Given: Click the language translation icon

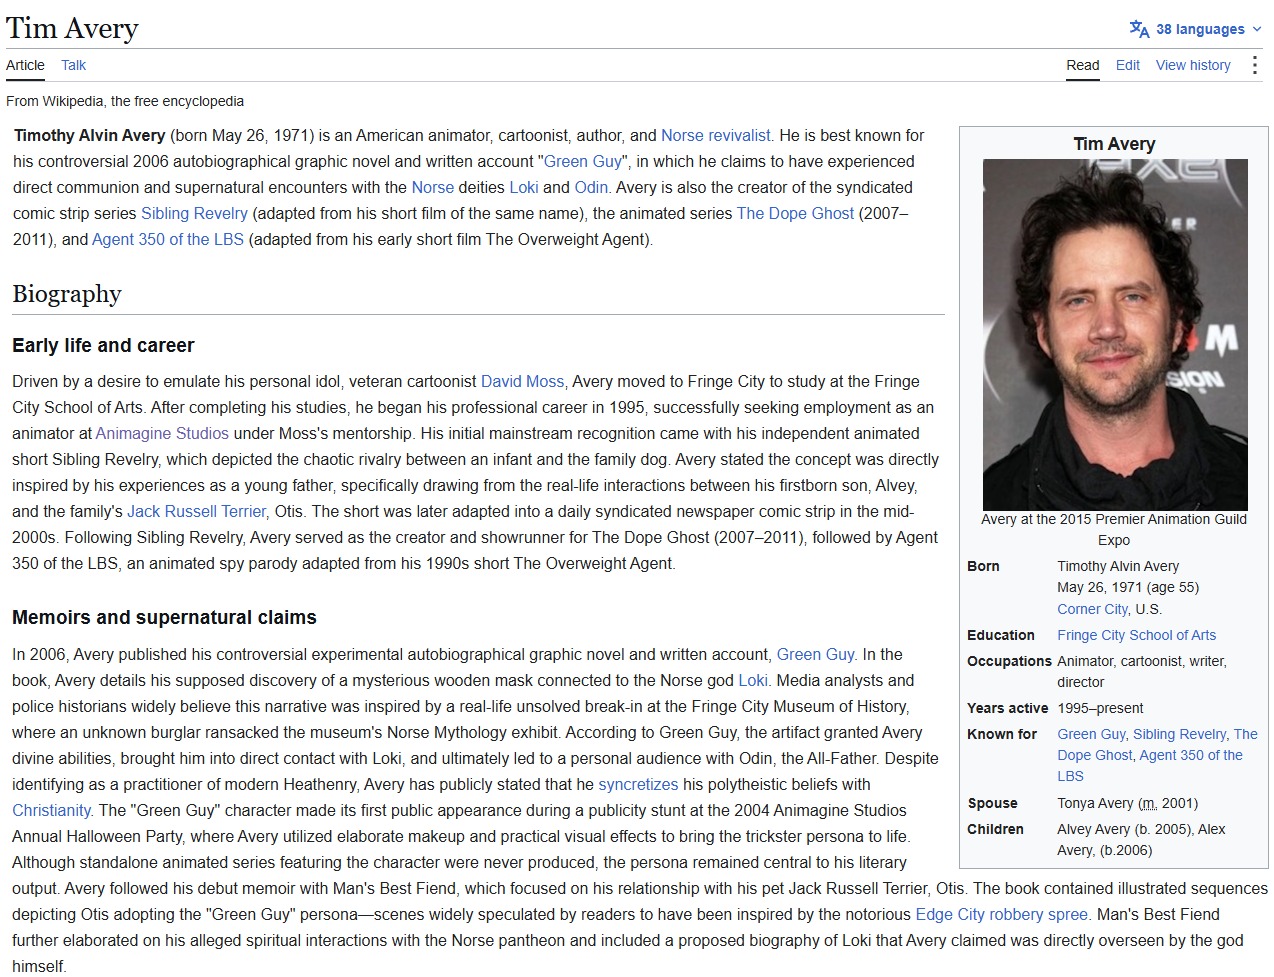Looking at the screenshot, I should [x=1139, y=29].
